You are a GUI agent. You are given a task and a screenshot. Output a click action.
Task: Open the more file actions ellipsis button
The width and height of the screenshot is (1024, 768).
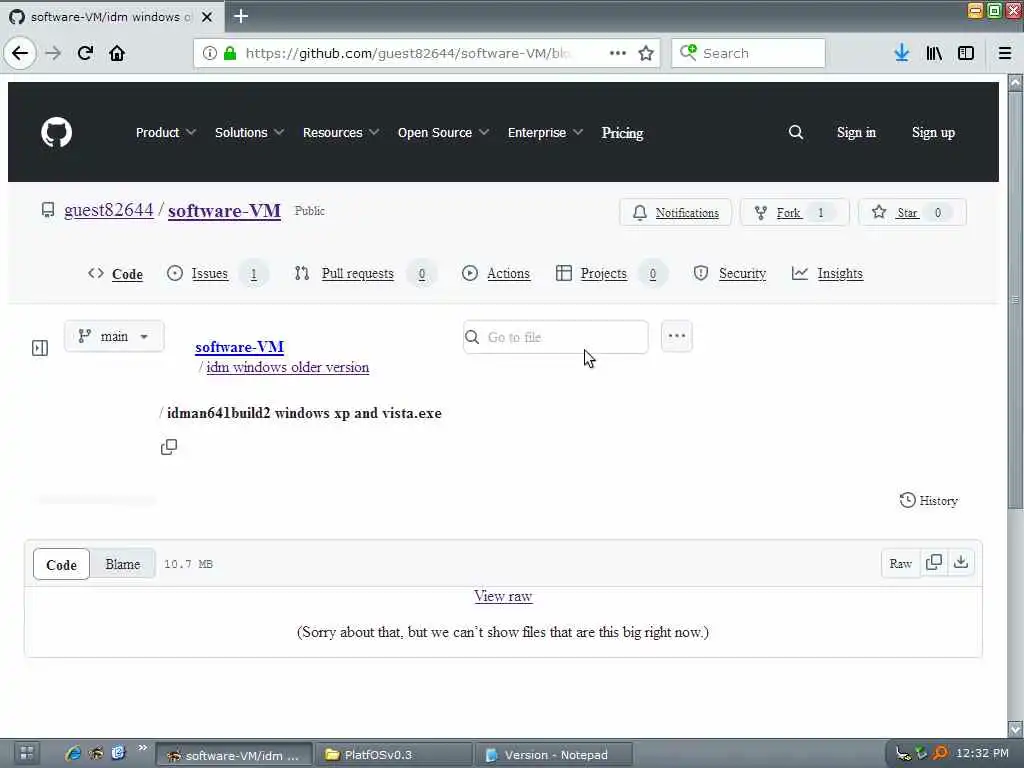pos(677,336)
